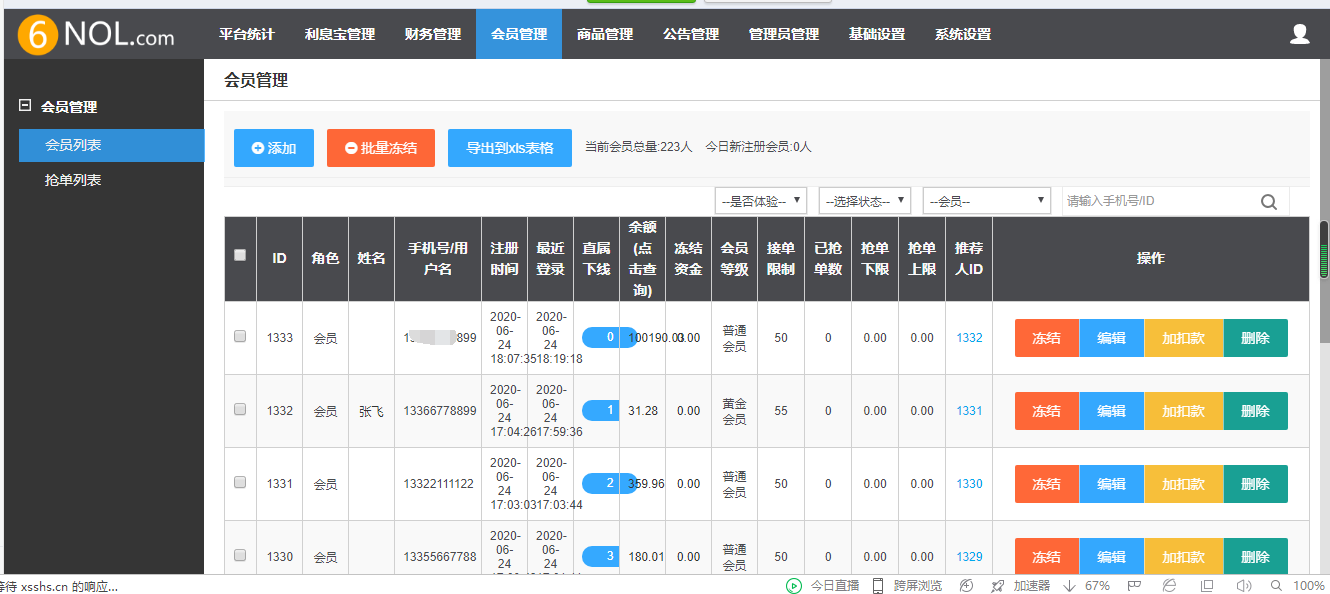1330x594 pixels.
Task: Click the 加速器 rocket icon
Action: pyautogui.click(x=997, y=586)
